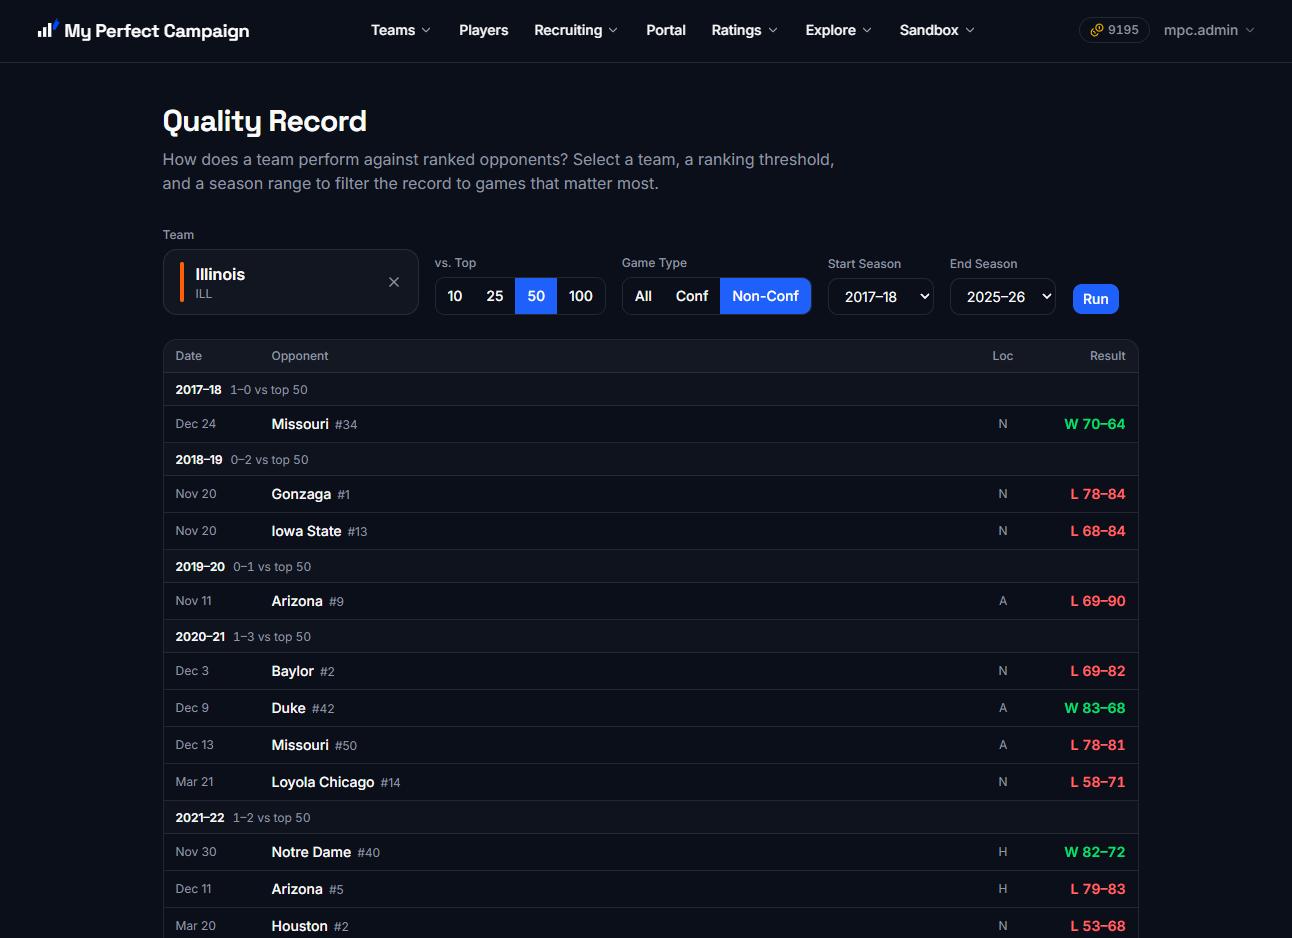
Task: Click the Opponent column header
Action: (300, 356)
